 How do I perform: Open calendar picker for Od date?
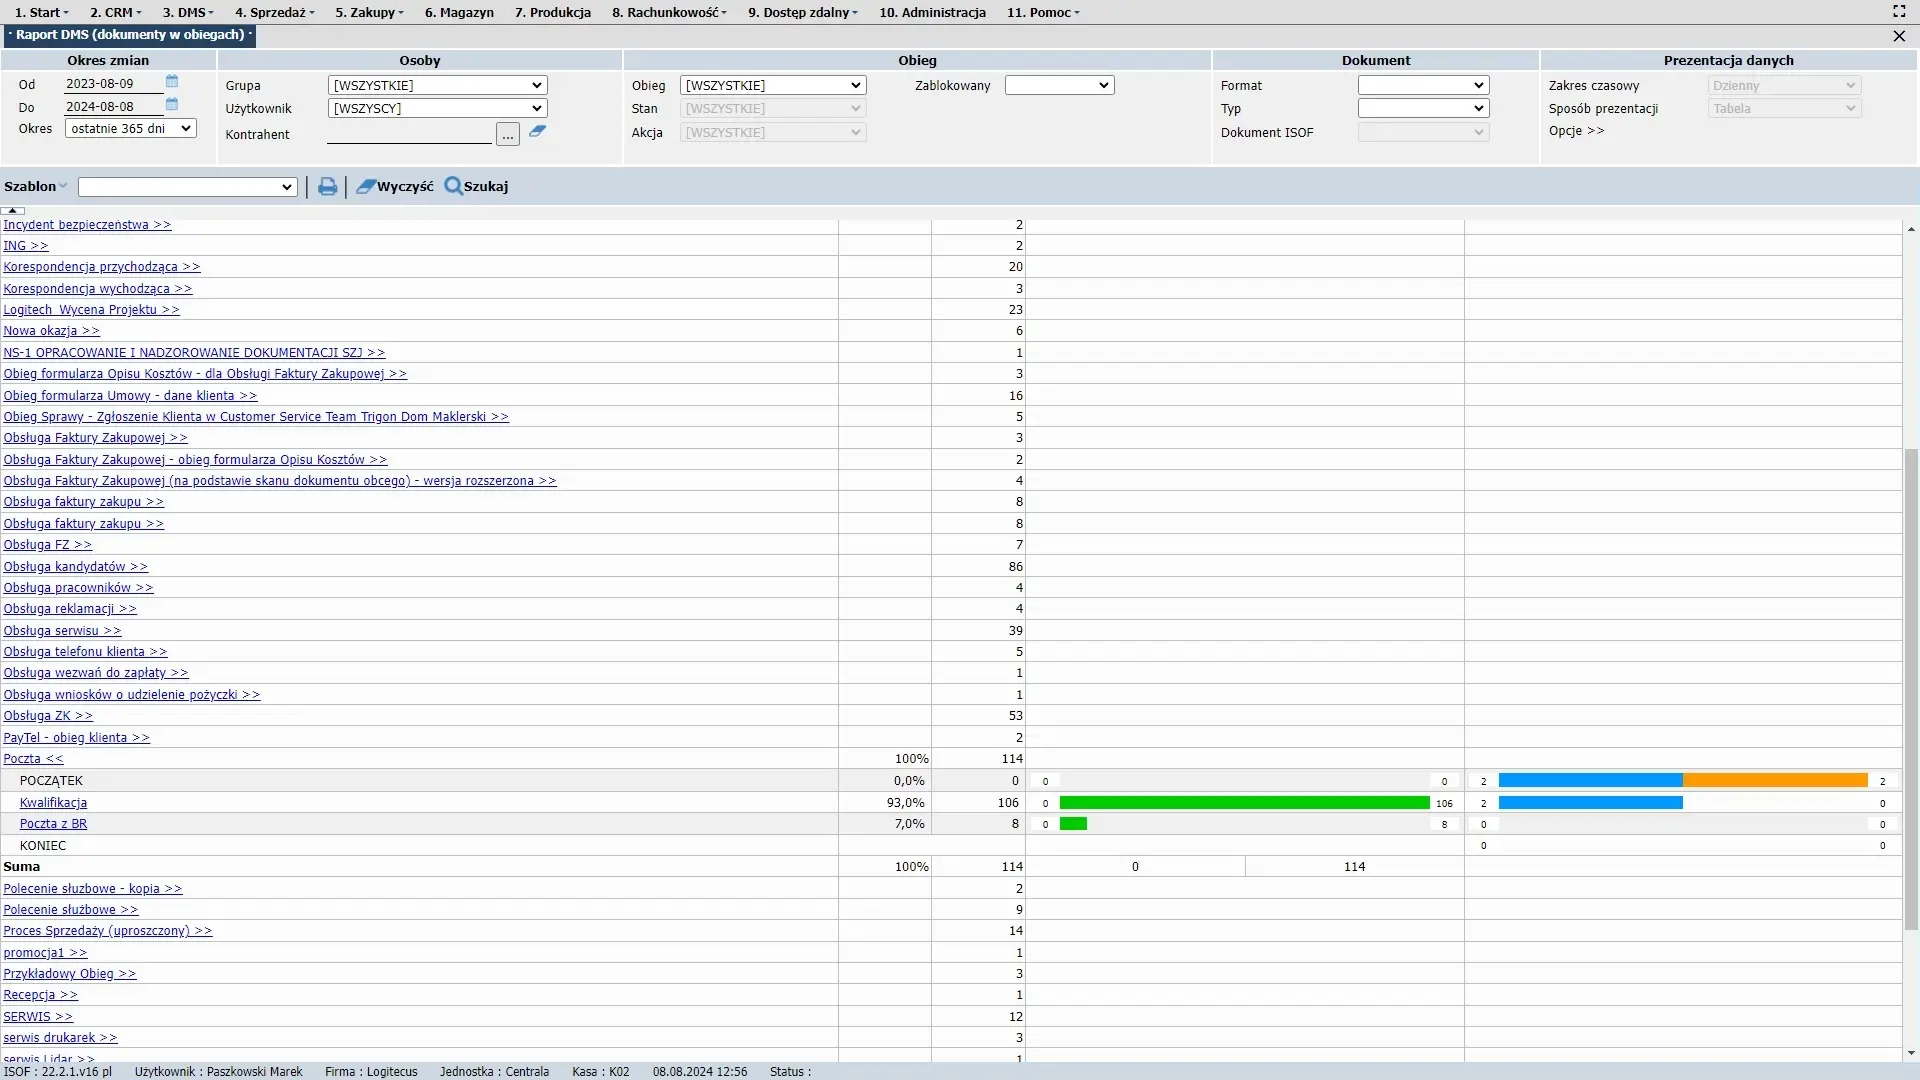172,82
